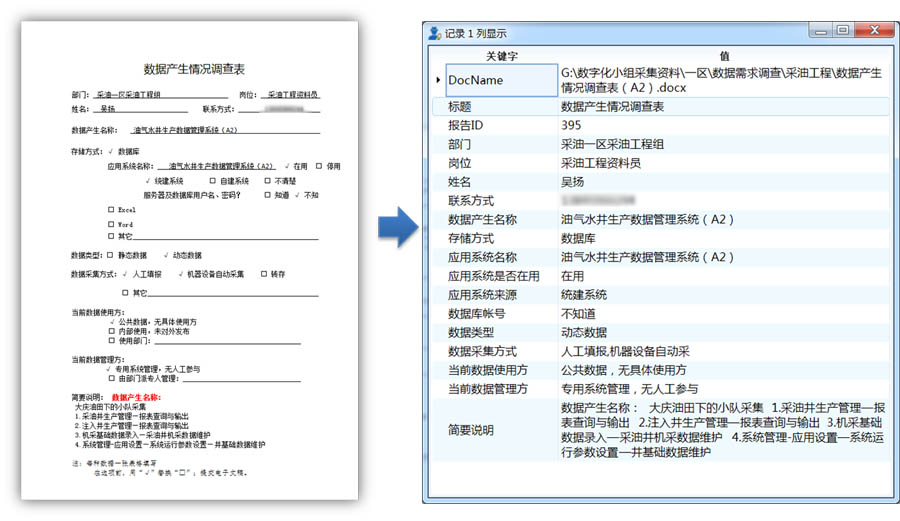The image size is (900, 521).
Task: Select the DocName key cell
Action: (x=501, y=80)
